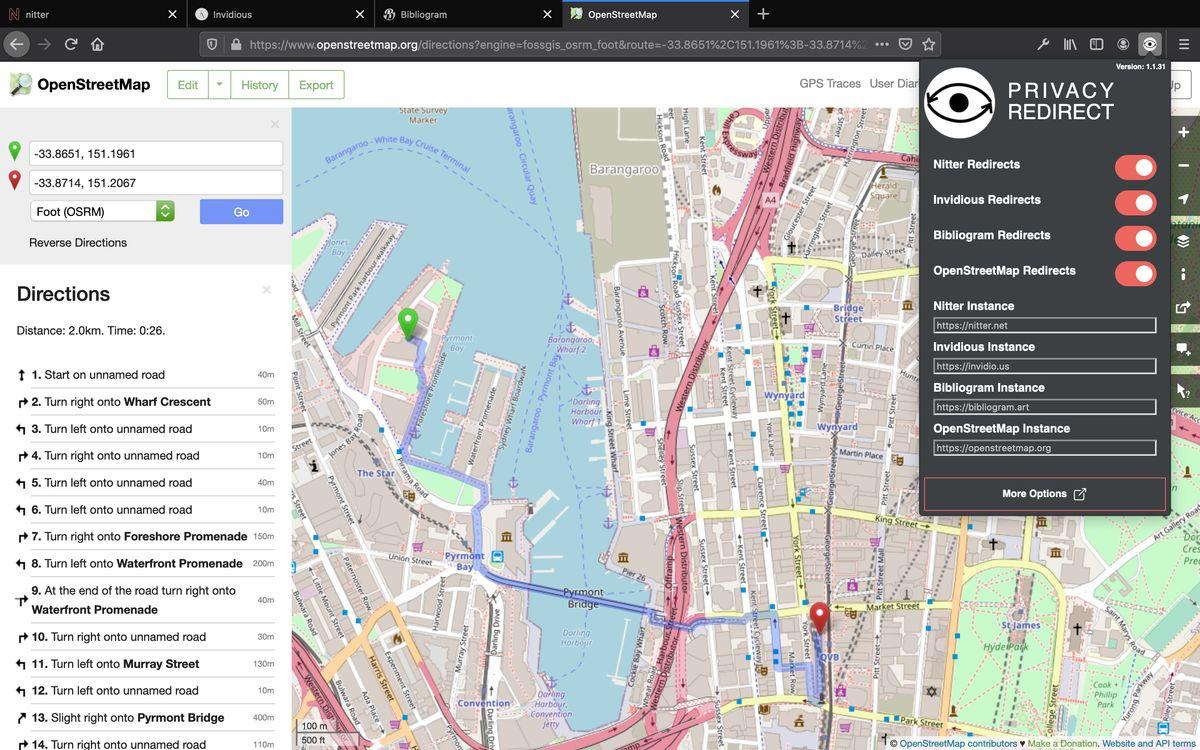Toggle OpenStreetMap Redirects switch

tap(1135, 273)
